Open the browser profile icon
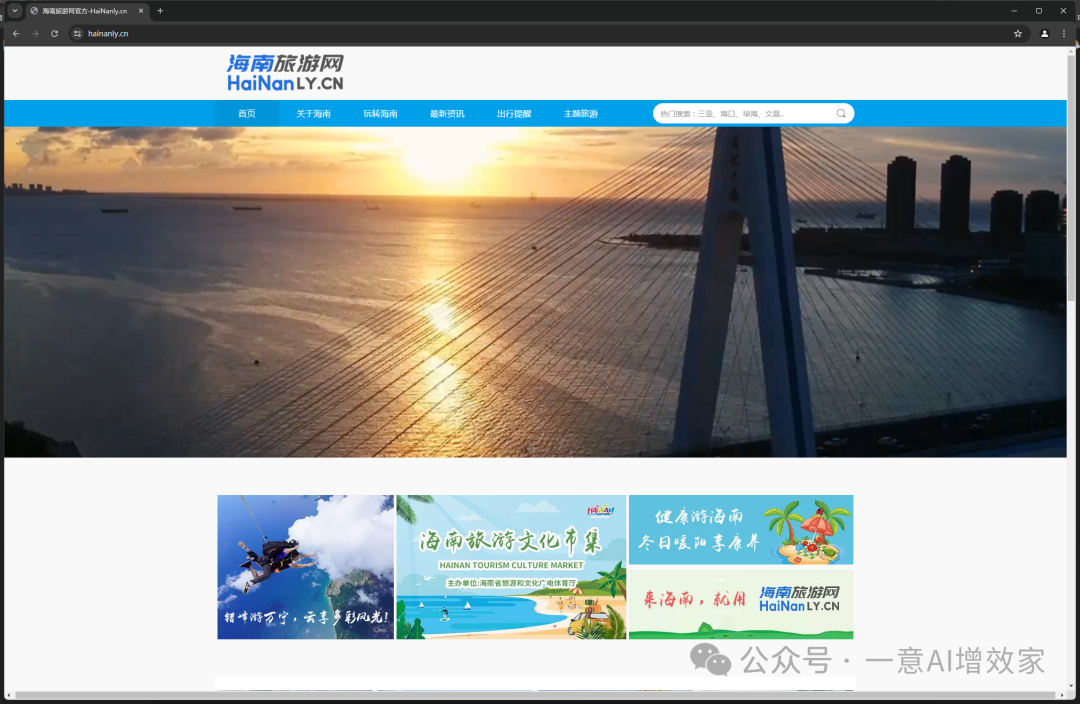Image resolution: width=1080 pixels, height=704 pixels. pyautogui.click(x=1045, y=33)
